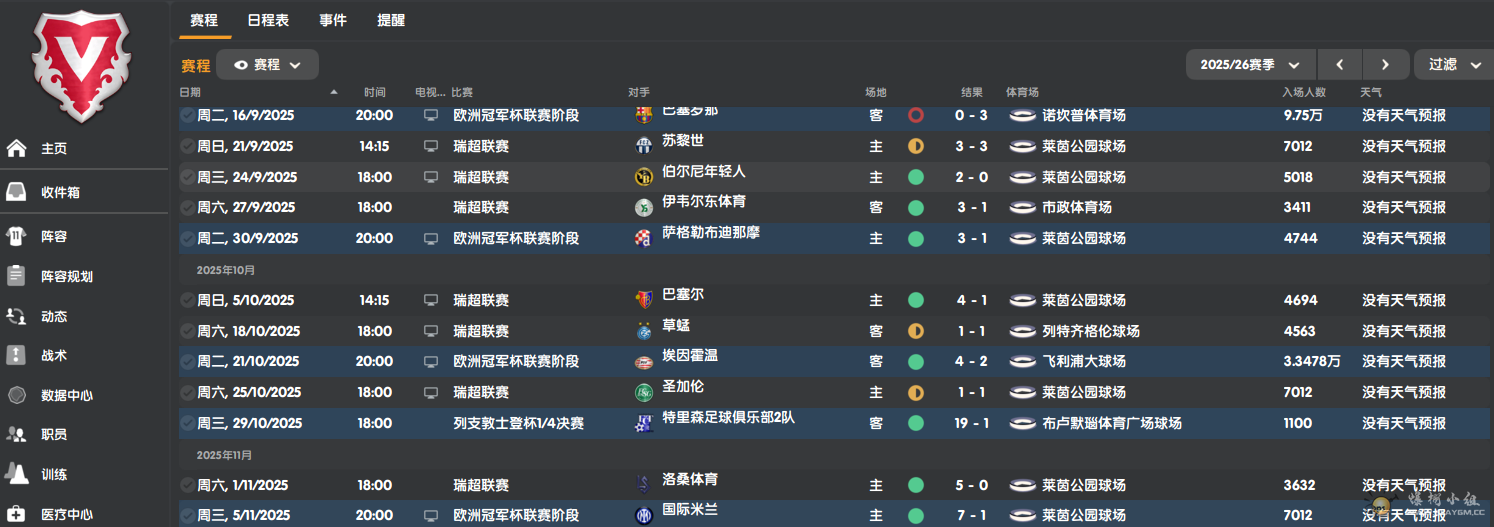Open 数据中心 data hub icon
The height and width of the screenshot is (527, 1494).
(x=17, y=395)
